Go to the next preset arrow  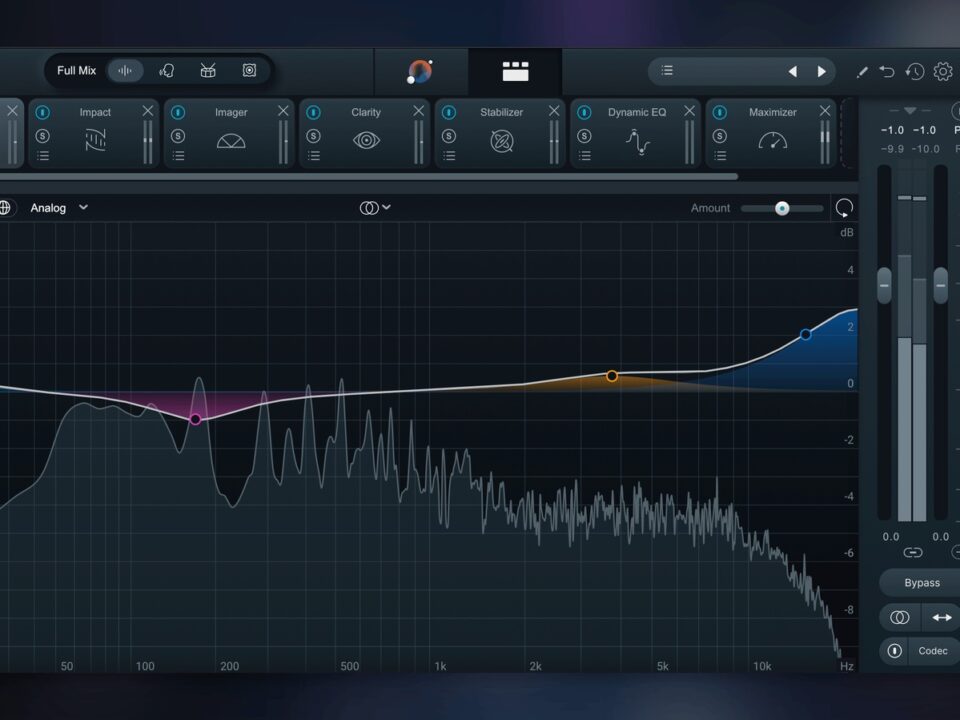click(x=822, y=71)
